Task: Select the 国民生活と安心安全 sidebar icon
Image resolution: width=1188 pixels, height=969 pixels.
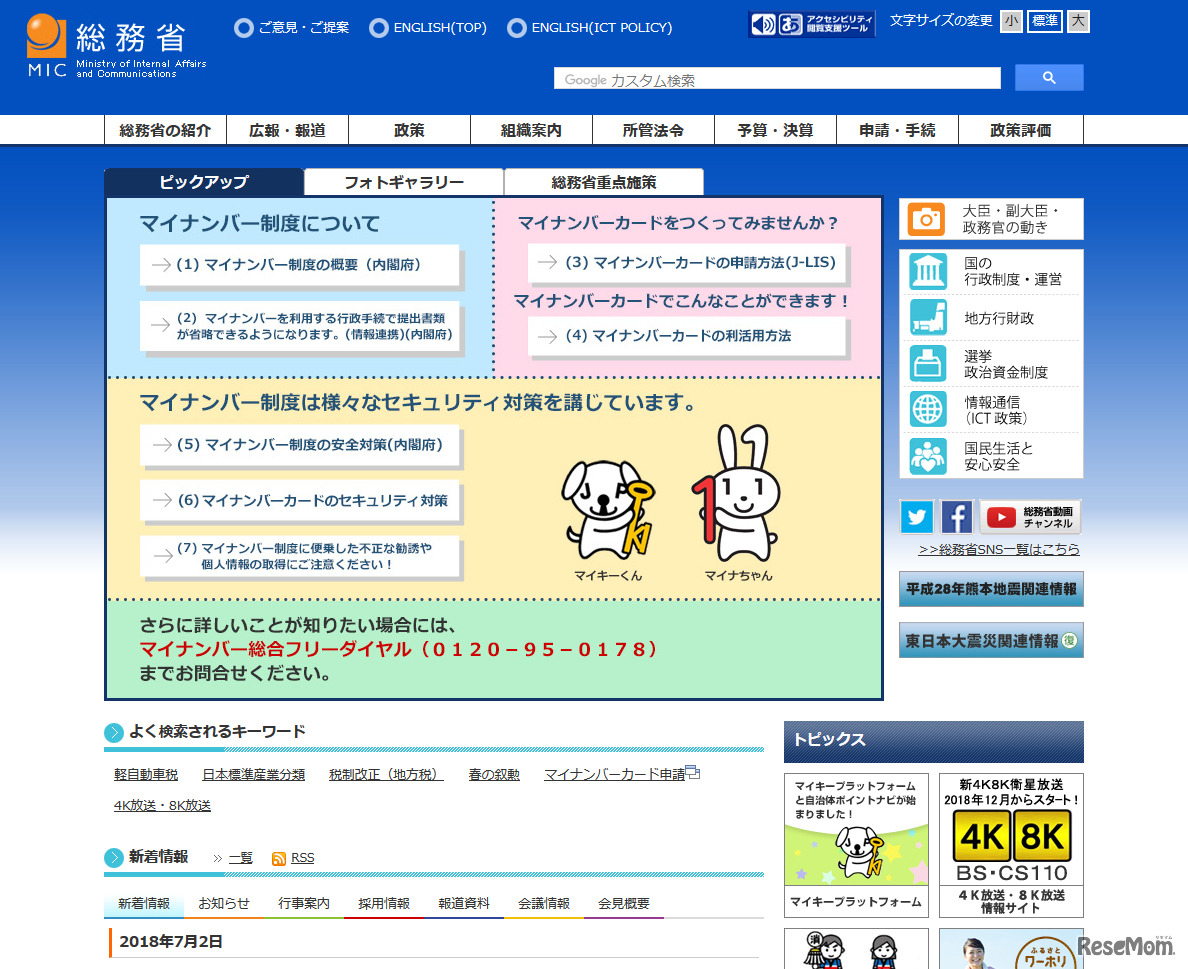Action: (926, 455)
